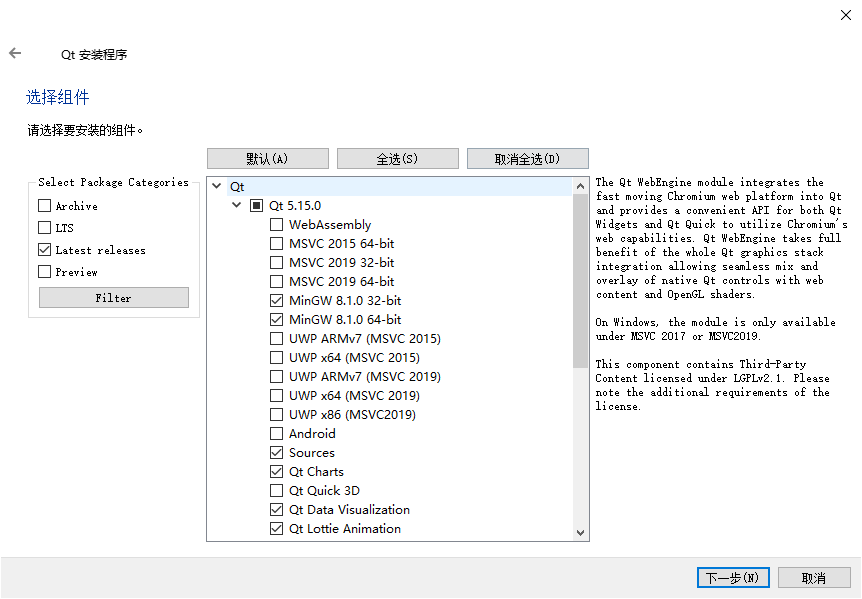Check UWP x86 (MSVC2019) component
862x599 pixels.
(x=277, y=414)
